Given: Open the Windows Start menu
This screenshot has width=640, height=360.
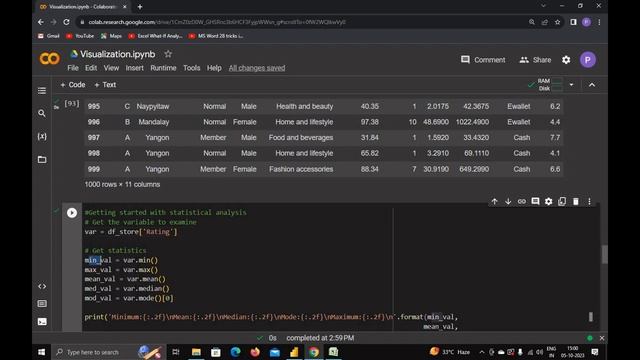Looking at the screenshot, I should coord(41,352).
